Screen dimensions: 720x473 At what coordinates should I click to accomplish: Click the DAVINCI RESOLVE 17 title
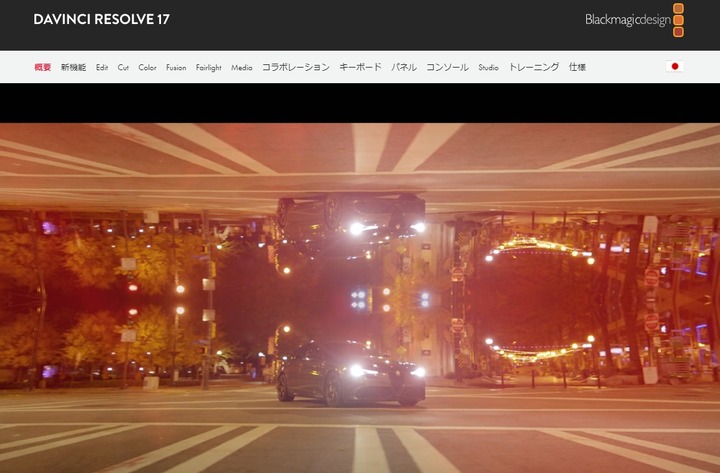pos(101,19)
